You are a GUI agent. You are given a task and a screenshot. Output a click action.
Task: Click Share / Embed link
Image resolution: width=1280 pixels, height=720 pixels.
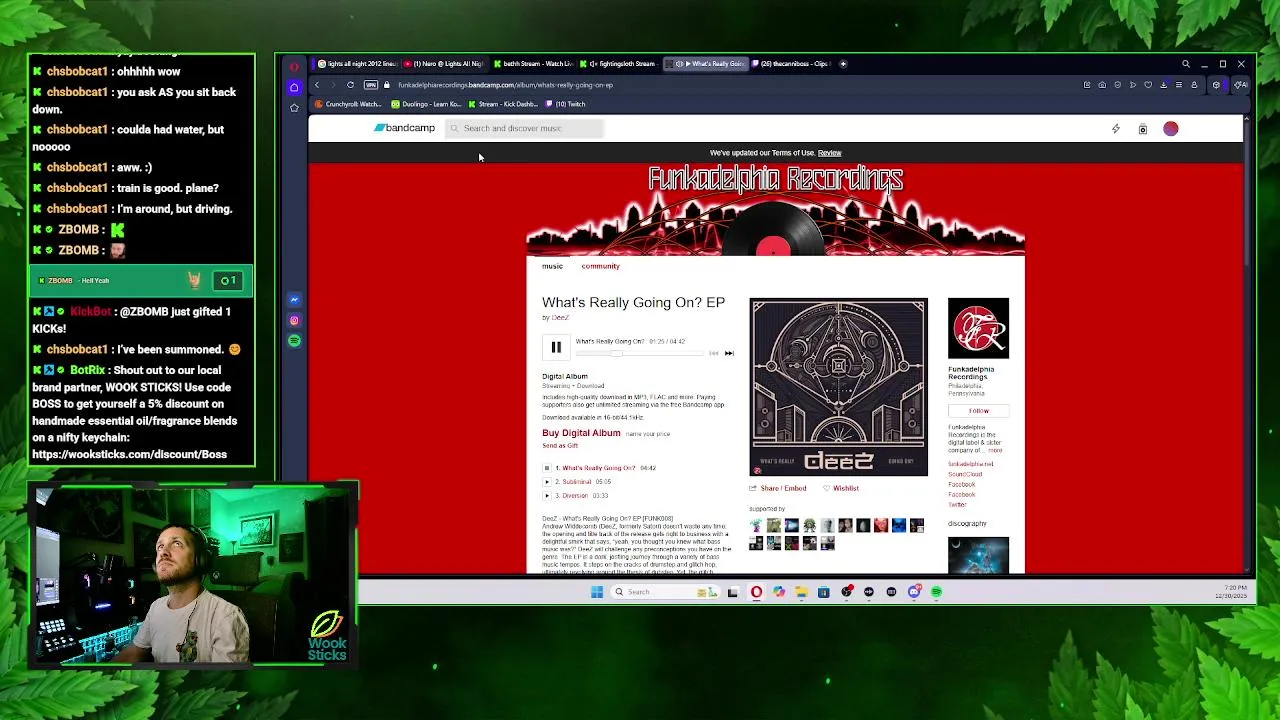click(783, 488)
